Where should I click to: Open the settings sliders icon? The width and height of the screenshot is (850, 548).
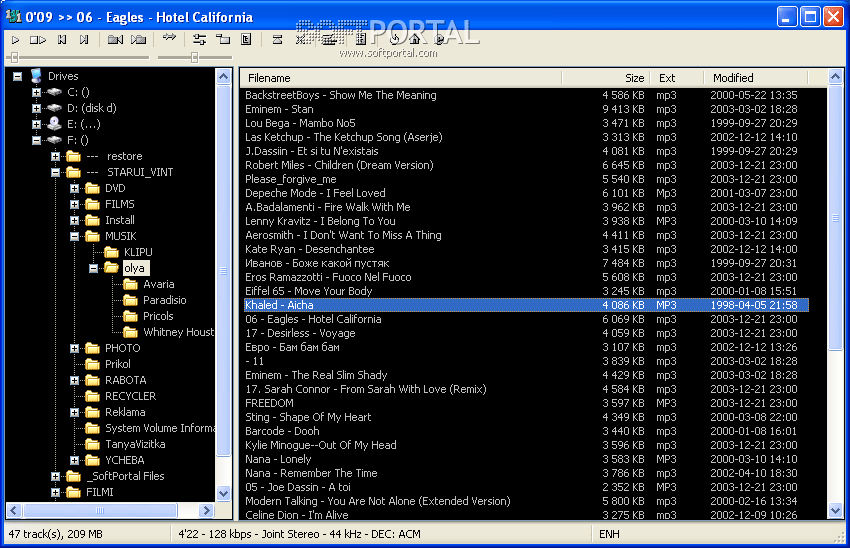point(199,40)
